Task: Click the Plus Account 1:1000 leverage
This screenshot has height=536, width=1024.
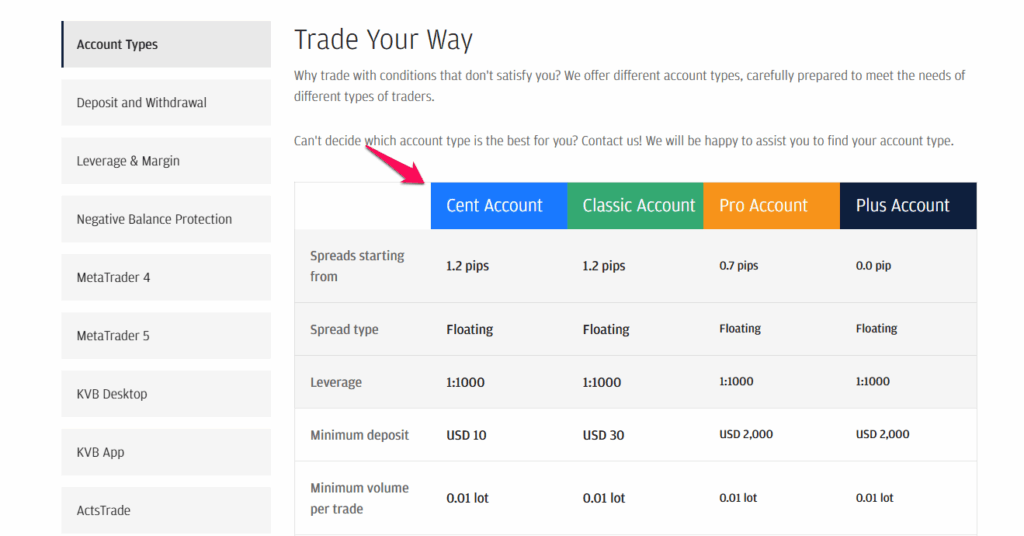Action: pos(872,381)
